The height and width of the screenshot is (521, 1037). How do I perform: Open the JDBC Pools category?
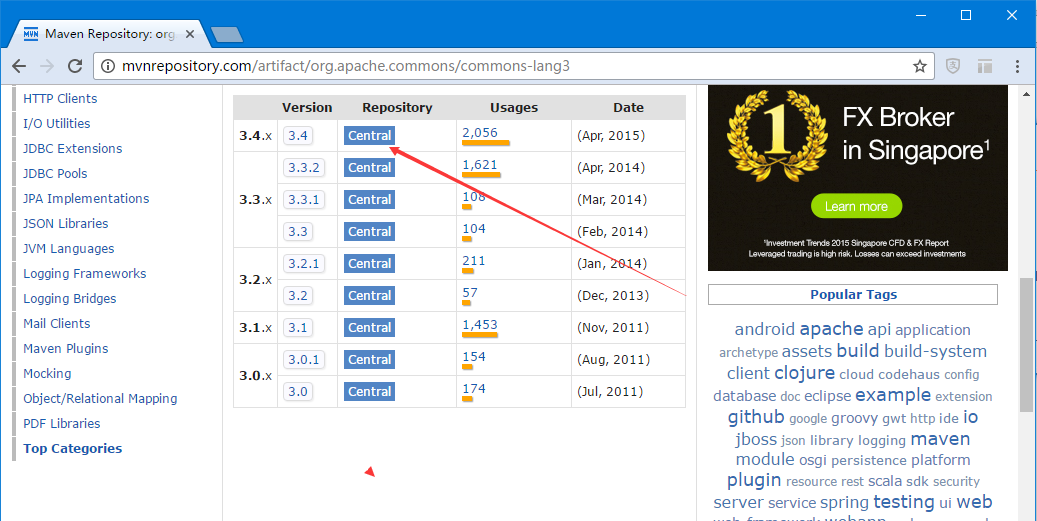pyautogui.click(x=56, y=174)
